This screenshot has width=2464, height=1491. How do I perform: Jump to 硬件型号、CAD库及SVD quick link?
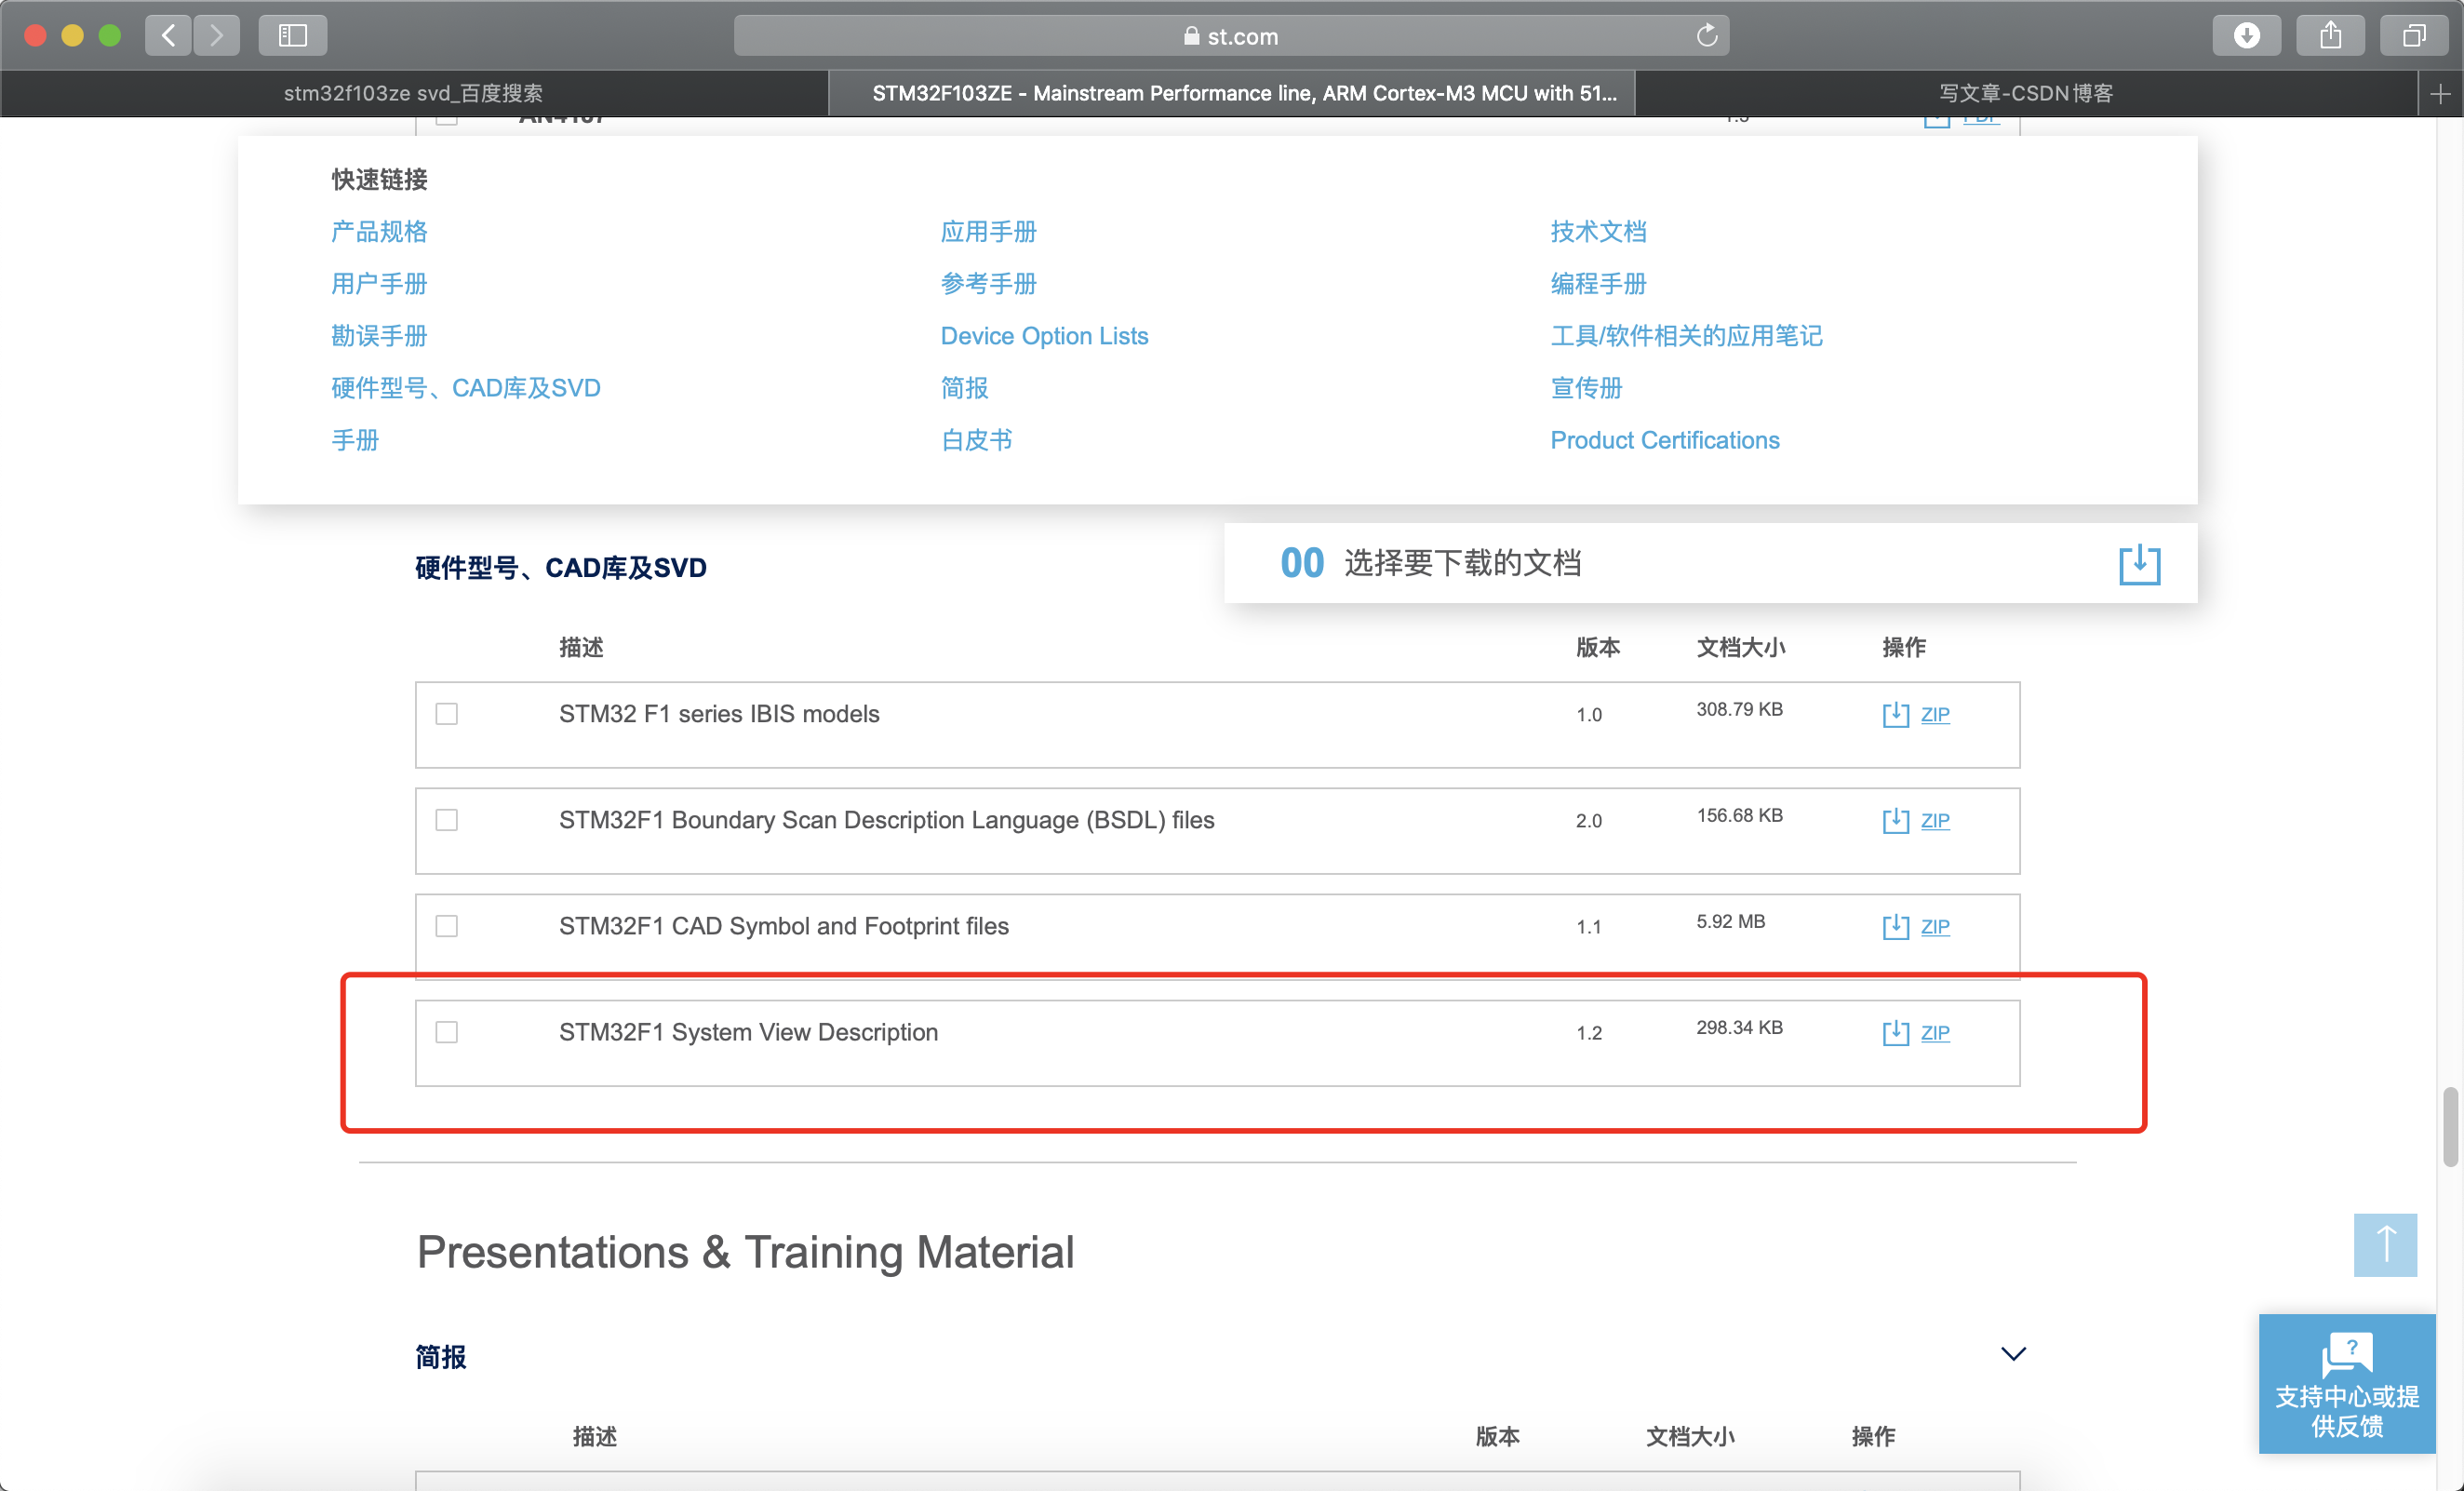click(466, 388)
